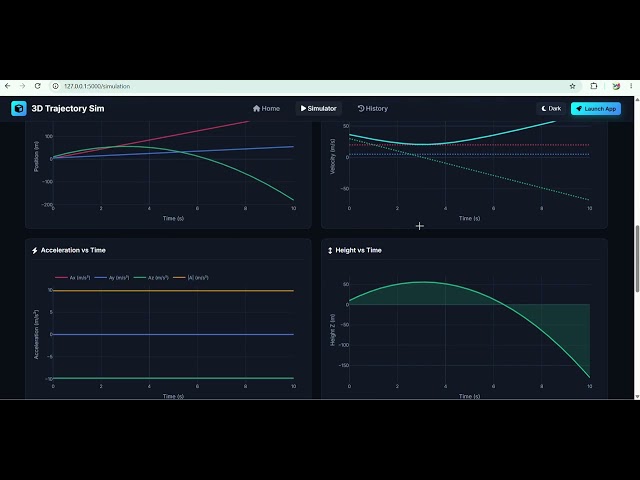Go back with browser back arrow
Viewport: 640px width, 480px height.
[x=7, y=86]
